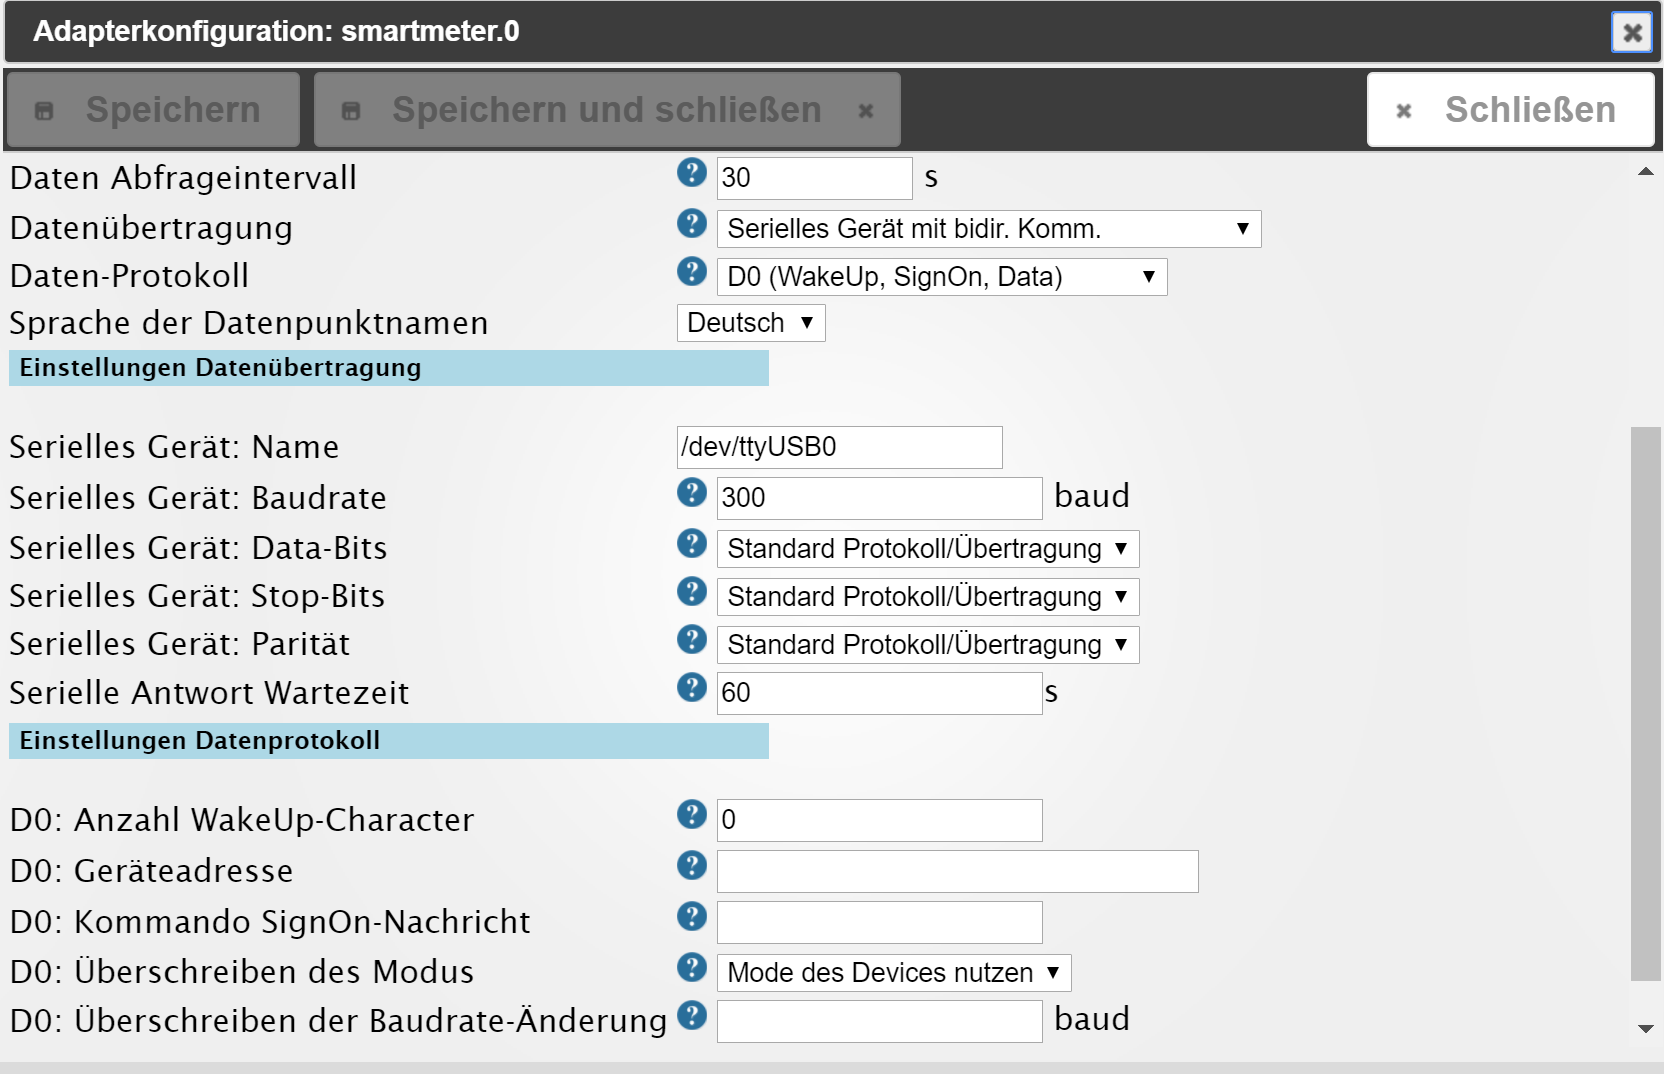Open help for Serielle Antwort Wartezeit
The image size is (1664, 1074).
pyautogui.click(x=691, y=687)
